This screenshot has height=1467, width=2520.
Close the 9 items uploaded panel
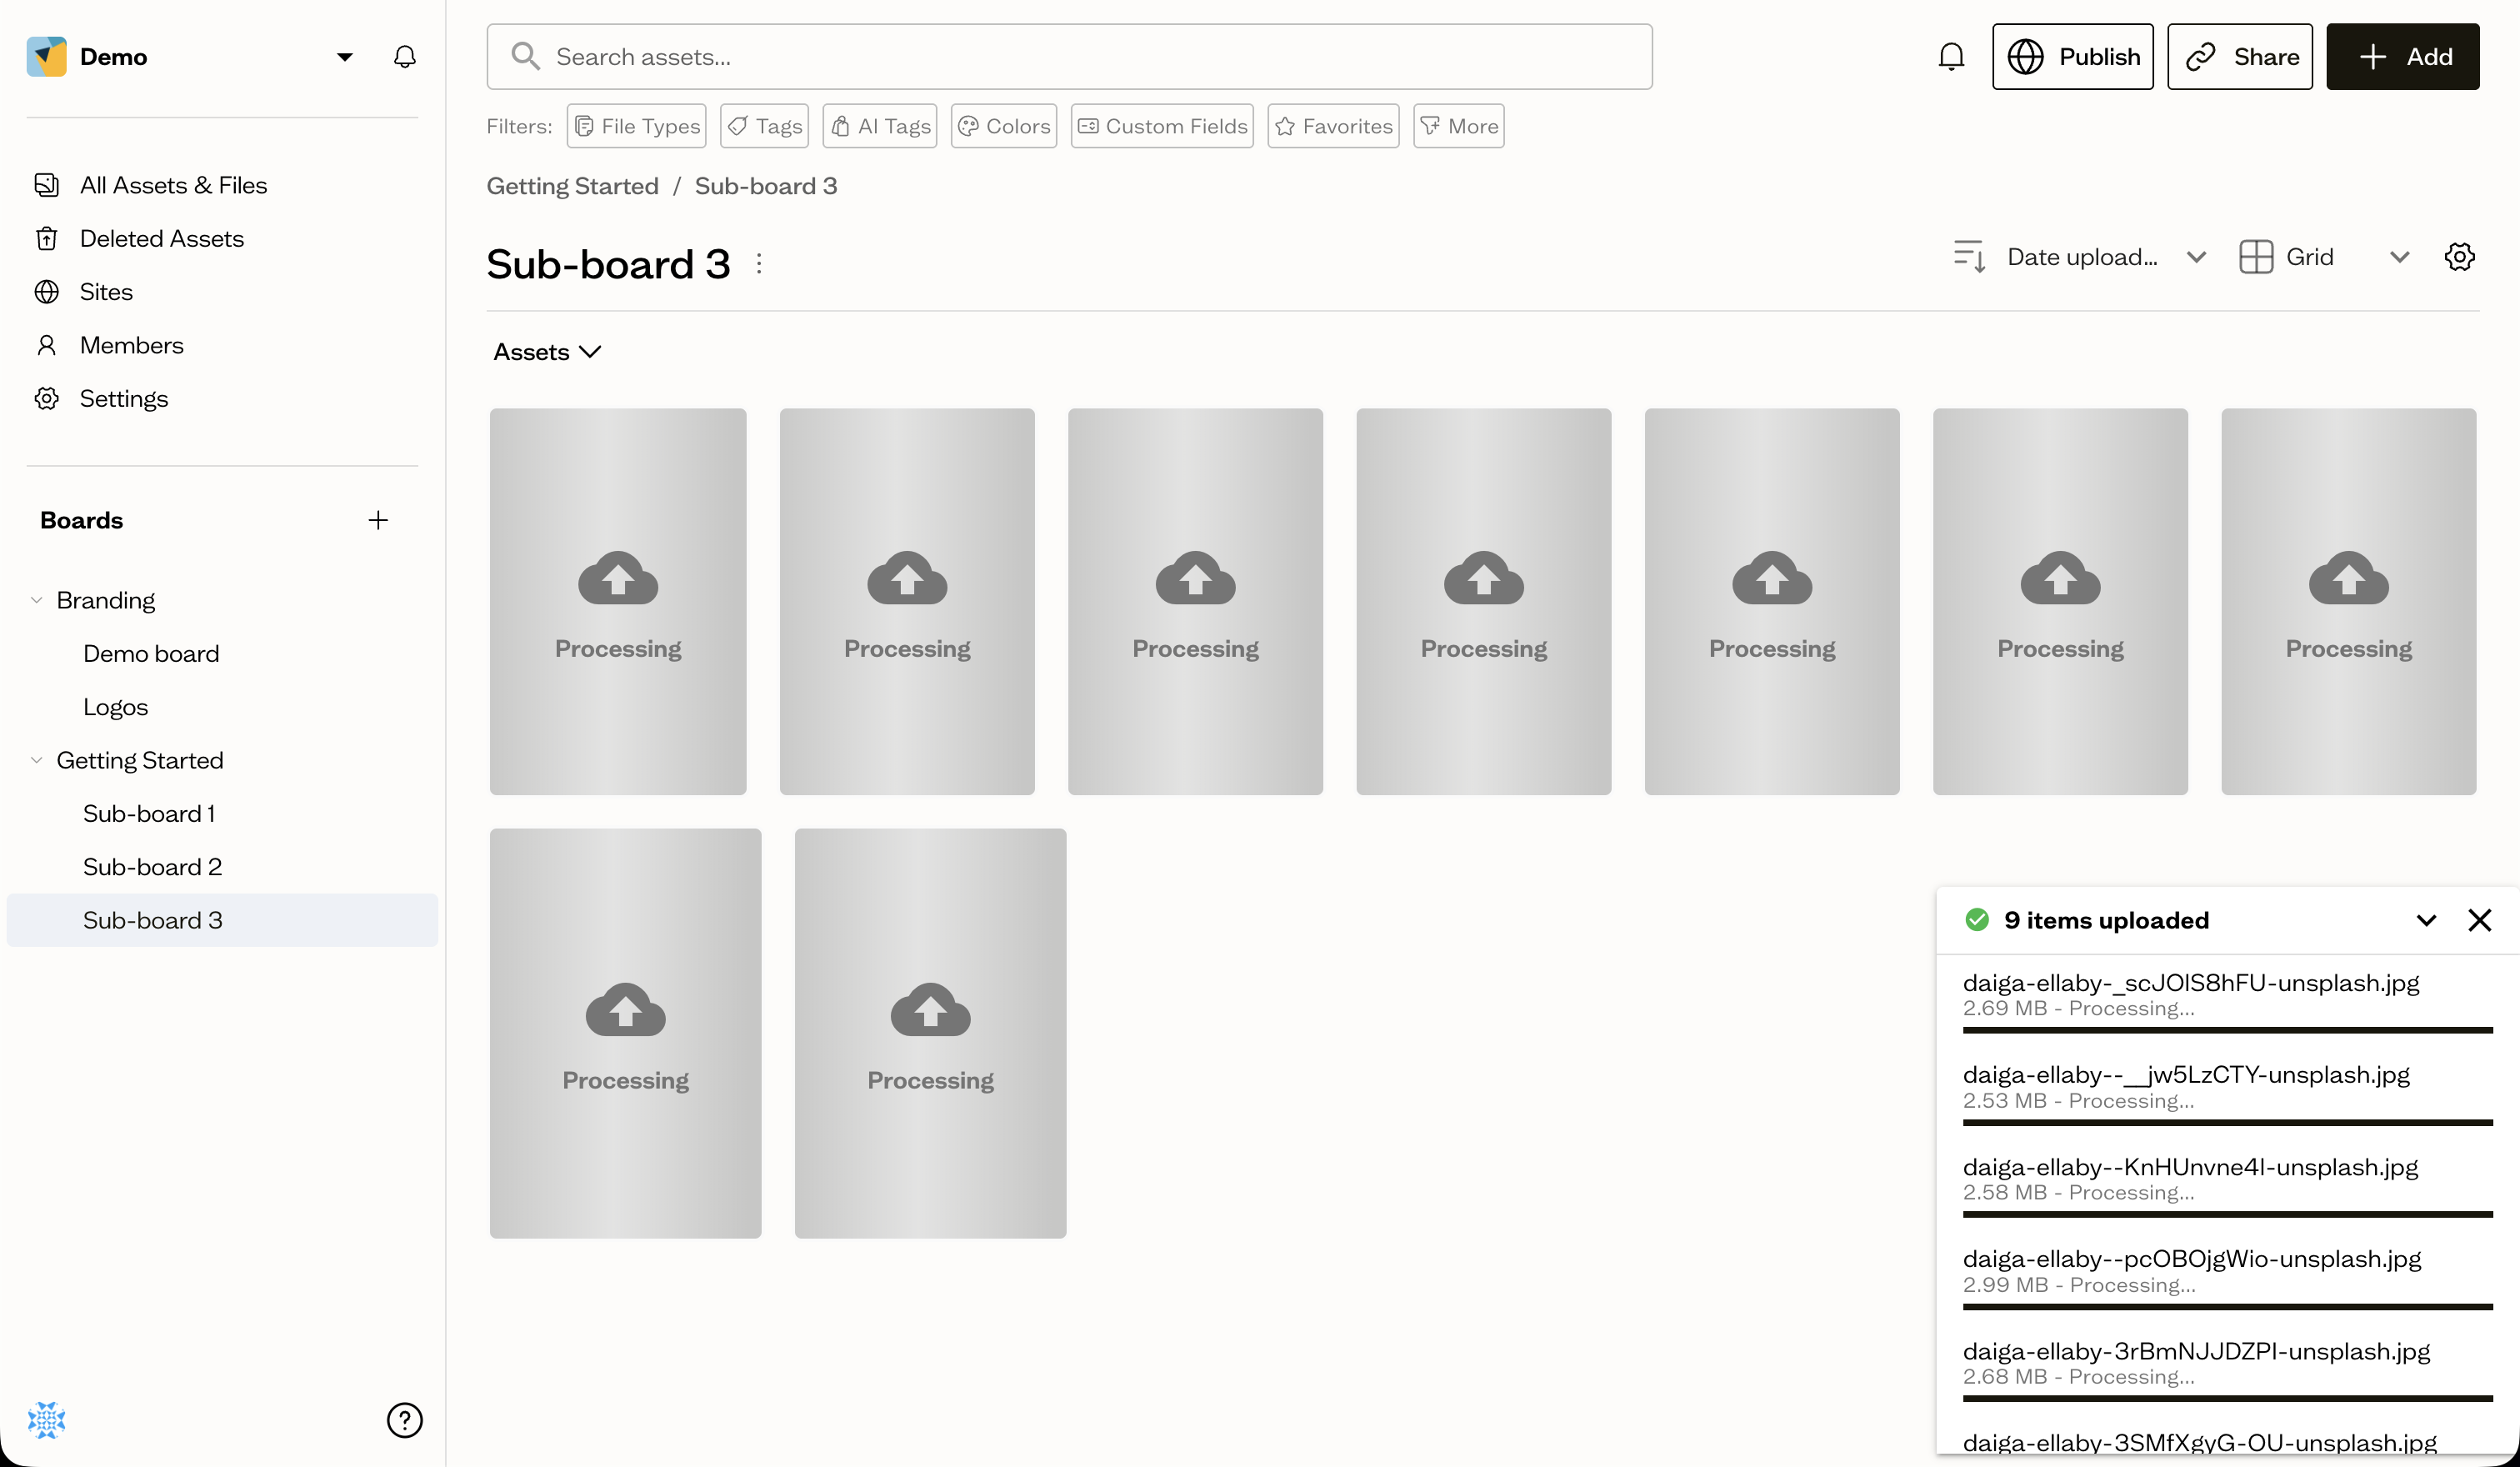pyautogui.click(x=2479, y=920)
